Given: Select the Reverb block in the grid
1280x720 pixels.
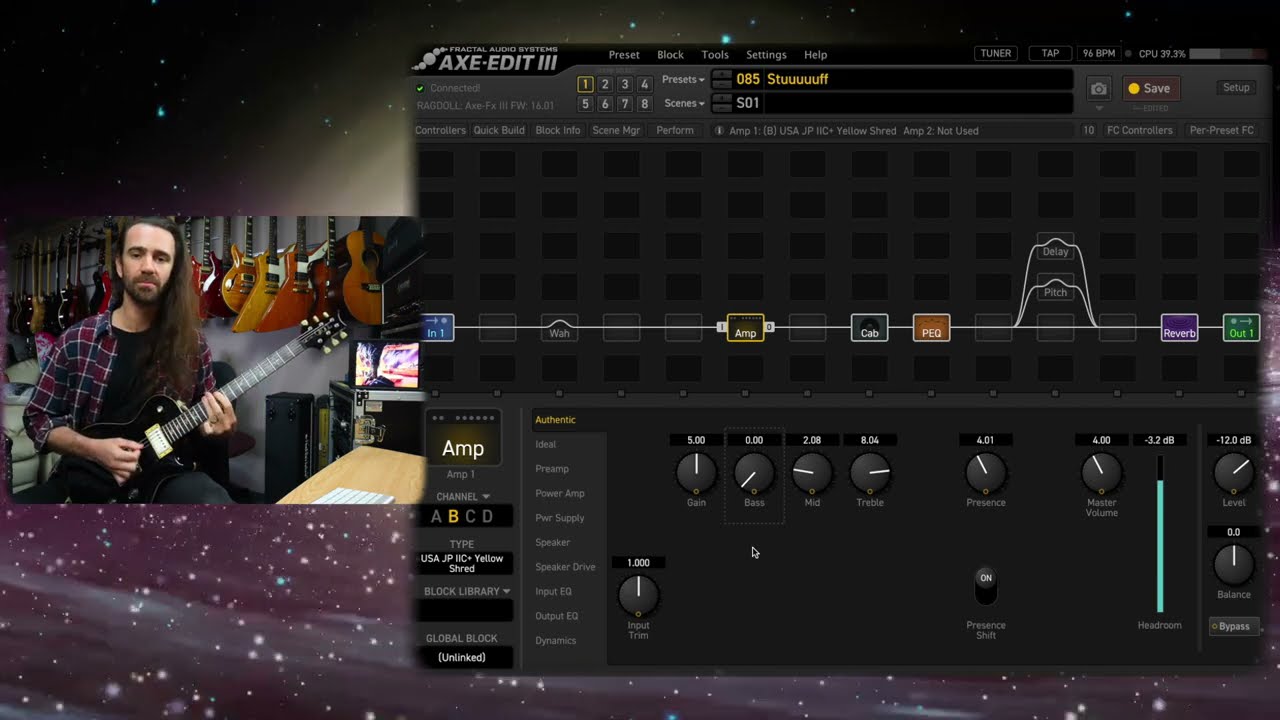Looking at the screenshot, I should 1179,328.
